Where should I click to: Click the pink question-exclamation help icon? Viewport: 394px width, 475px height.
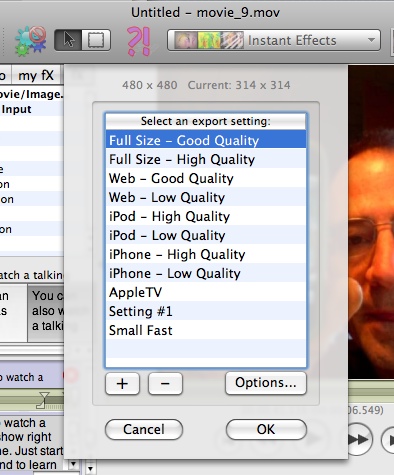[x=139, y=41]
